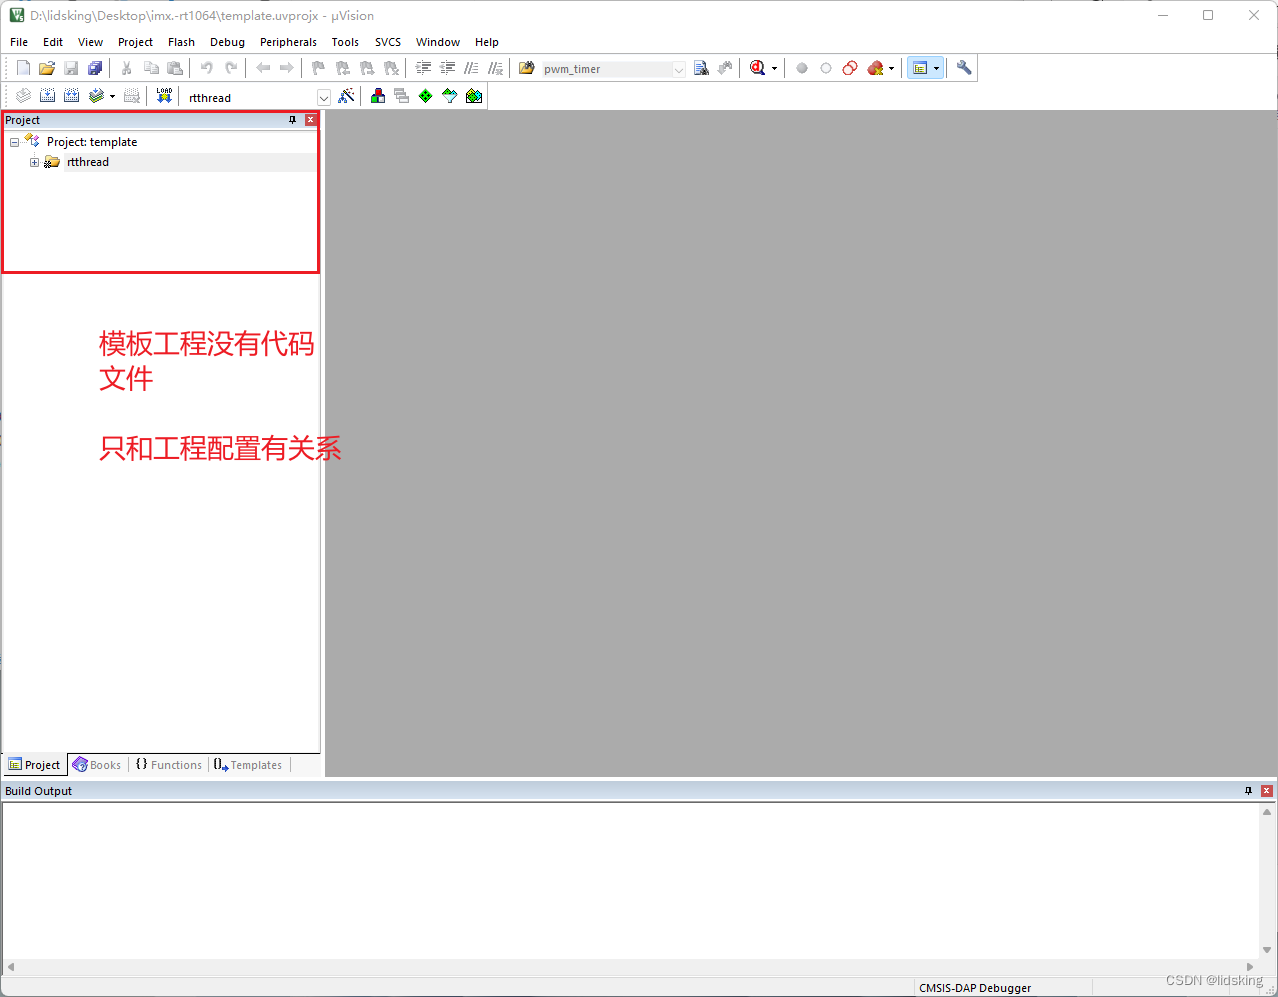Open Options for Target with the wand icon
The image size is (1278, 997).
(346, 96)
